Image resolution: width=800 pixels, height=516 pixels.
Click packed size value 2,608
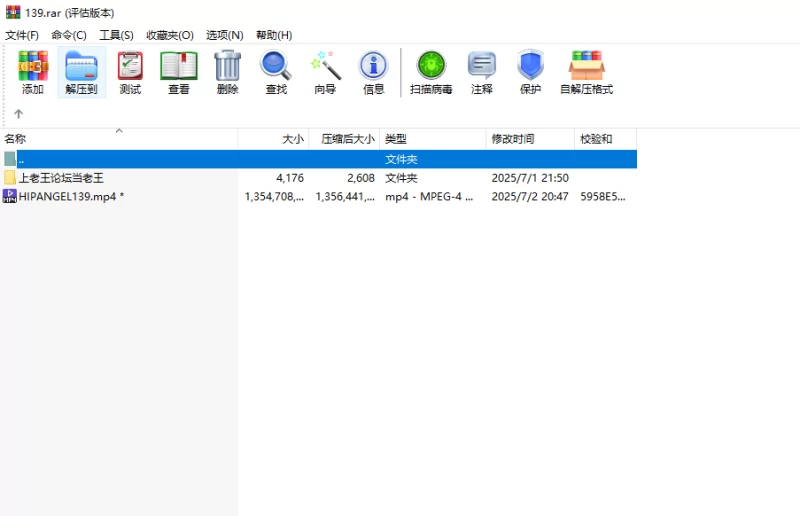(x=361, y=178)
